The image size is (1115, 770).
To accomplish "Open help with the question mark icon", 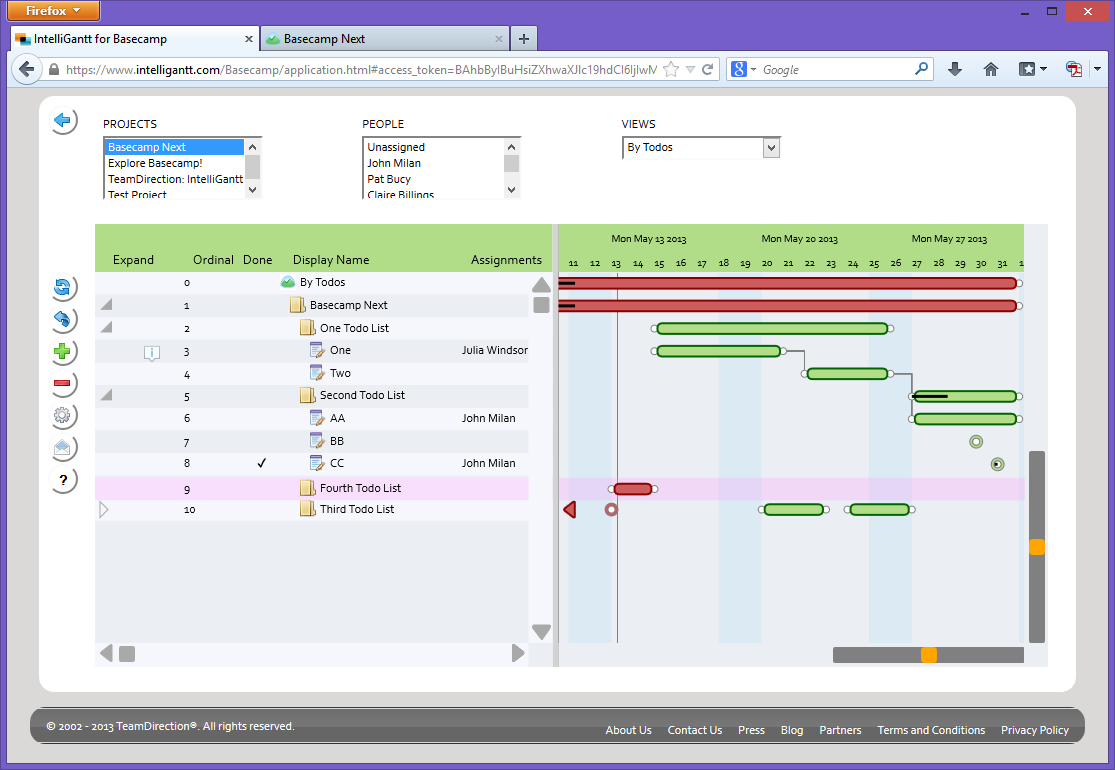I will pyautogui.click(x=63, y=480).
